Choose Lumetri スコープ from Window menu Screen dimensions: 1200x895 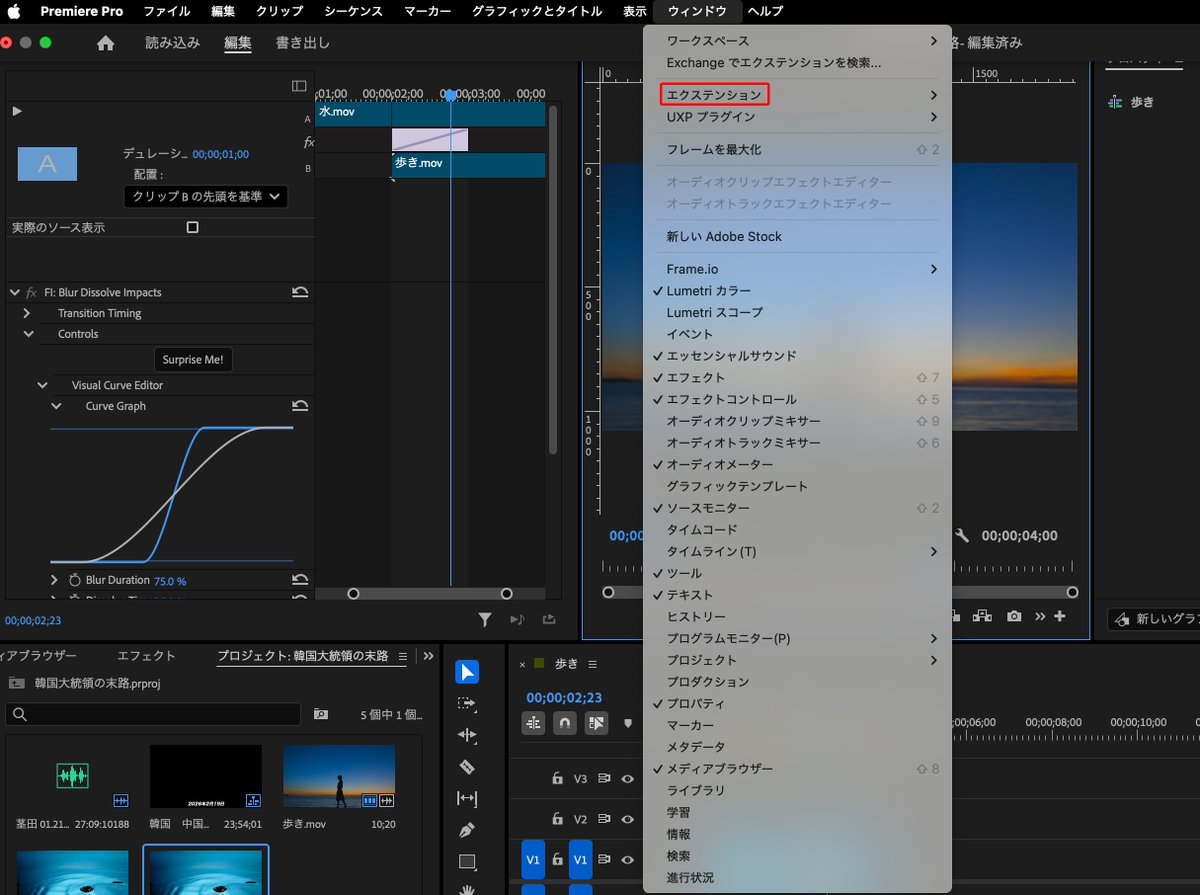[797, 312]
